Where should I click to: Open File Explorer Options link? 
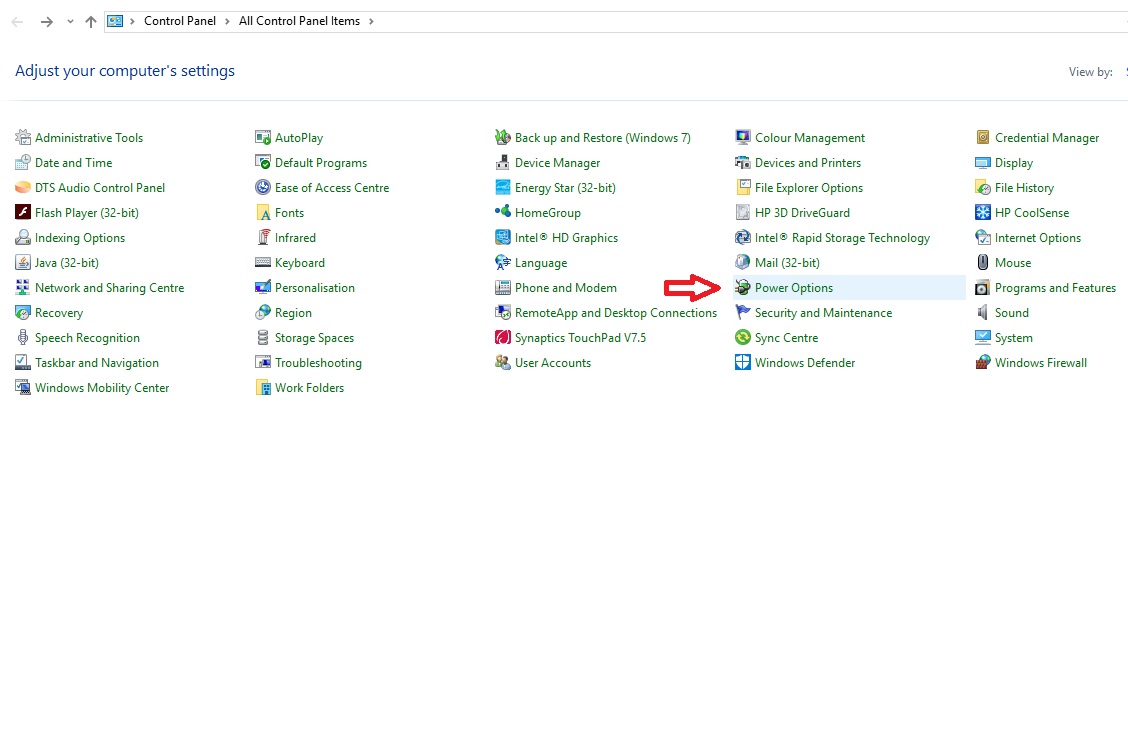coord(809,188)
